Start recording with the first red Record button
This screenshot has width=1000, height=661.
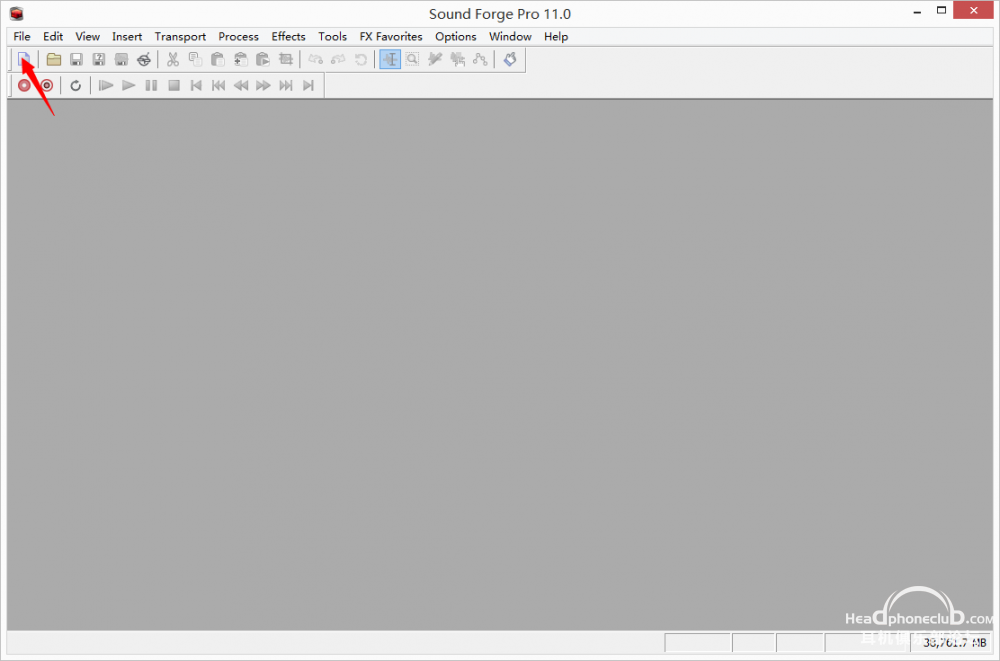click(x=24, y=85)
